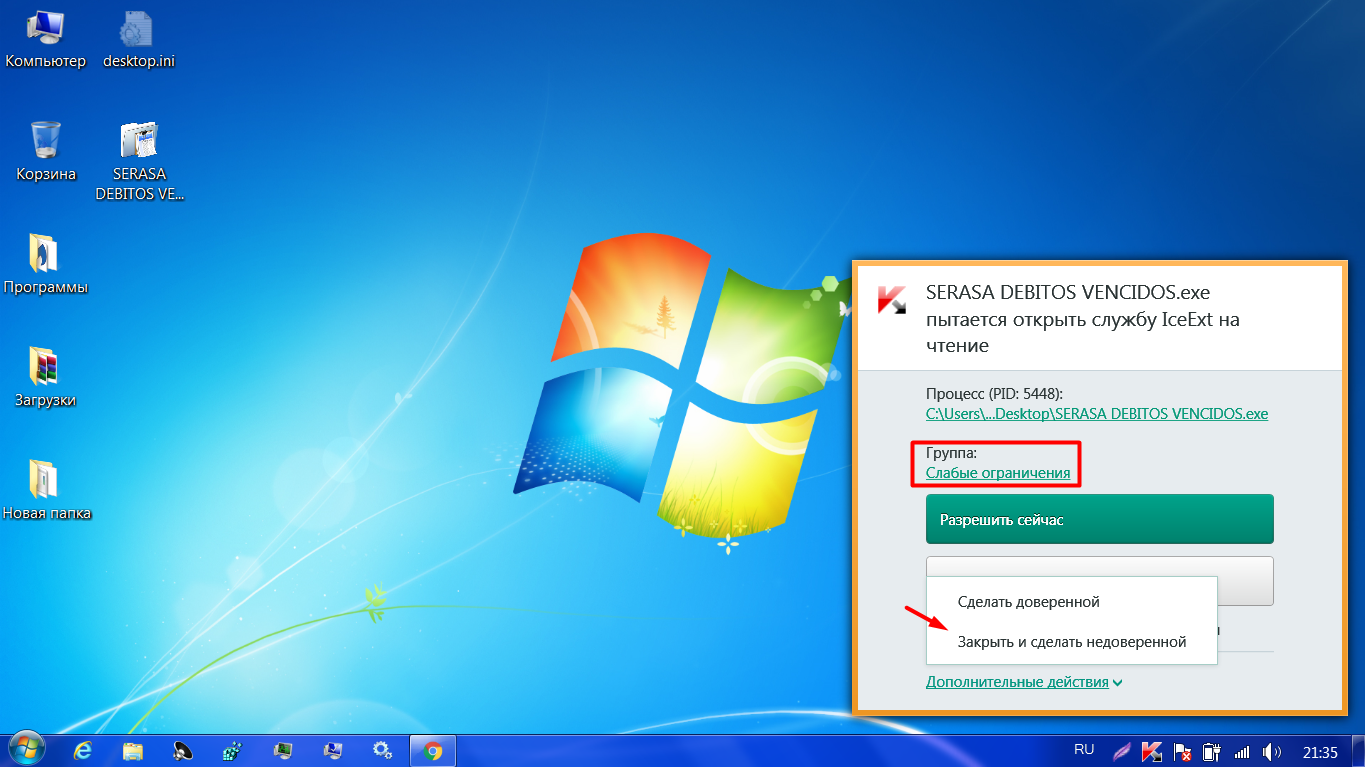Image resolution: width=1365 pixels, height=767 pixels.
Task: Open the Программы desktop folder
Action: coord(46,265)
